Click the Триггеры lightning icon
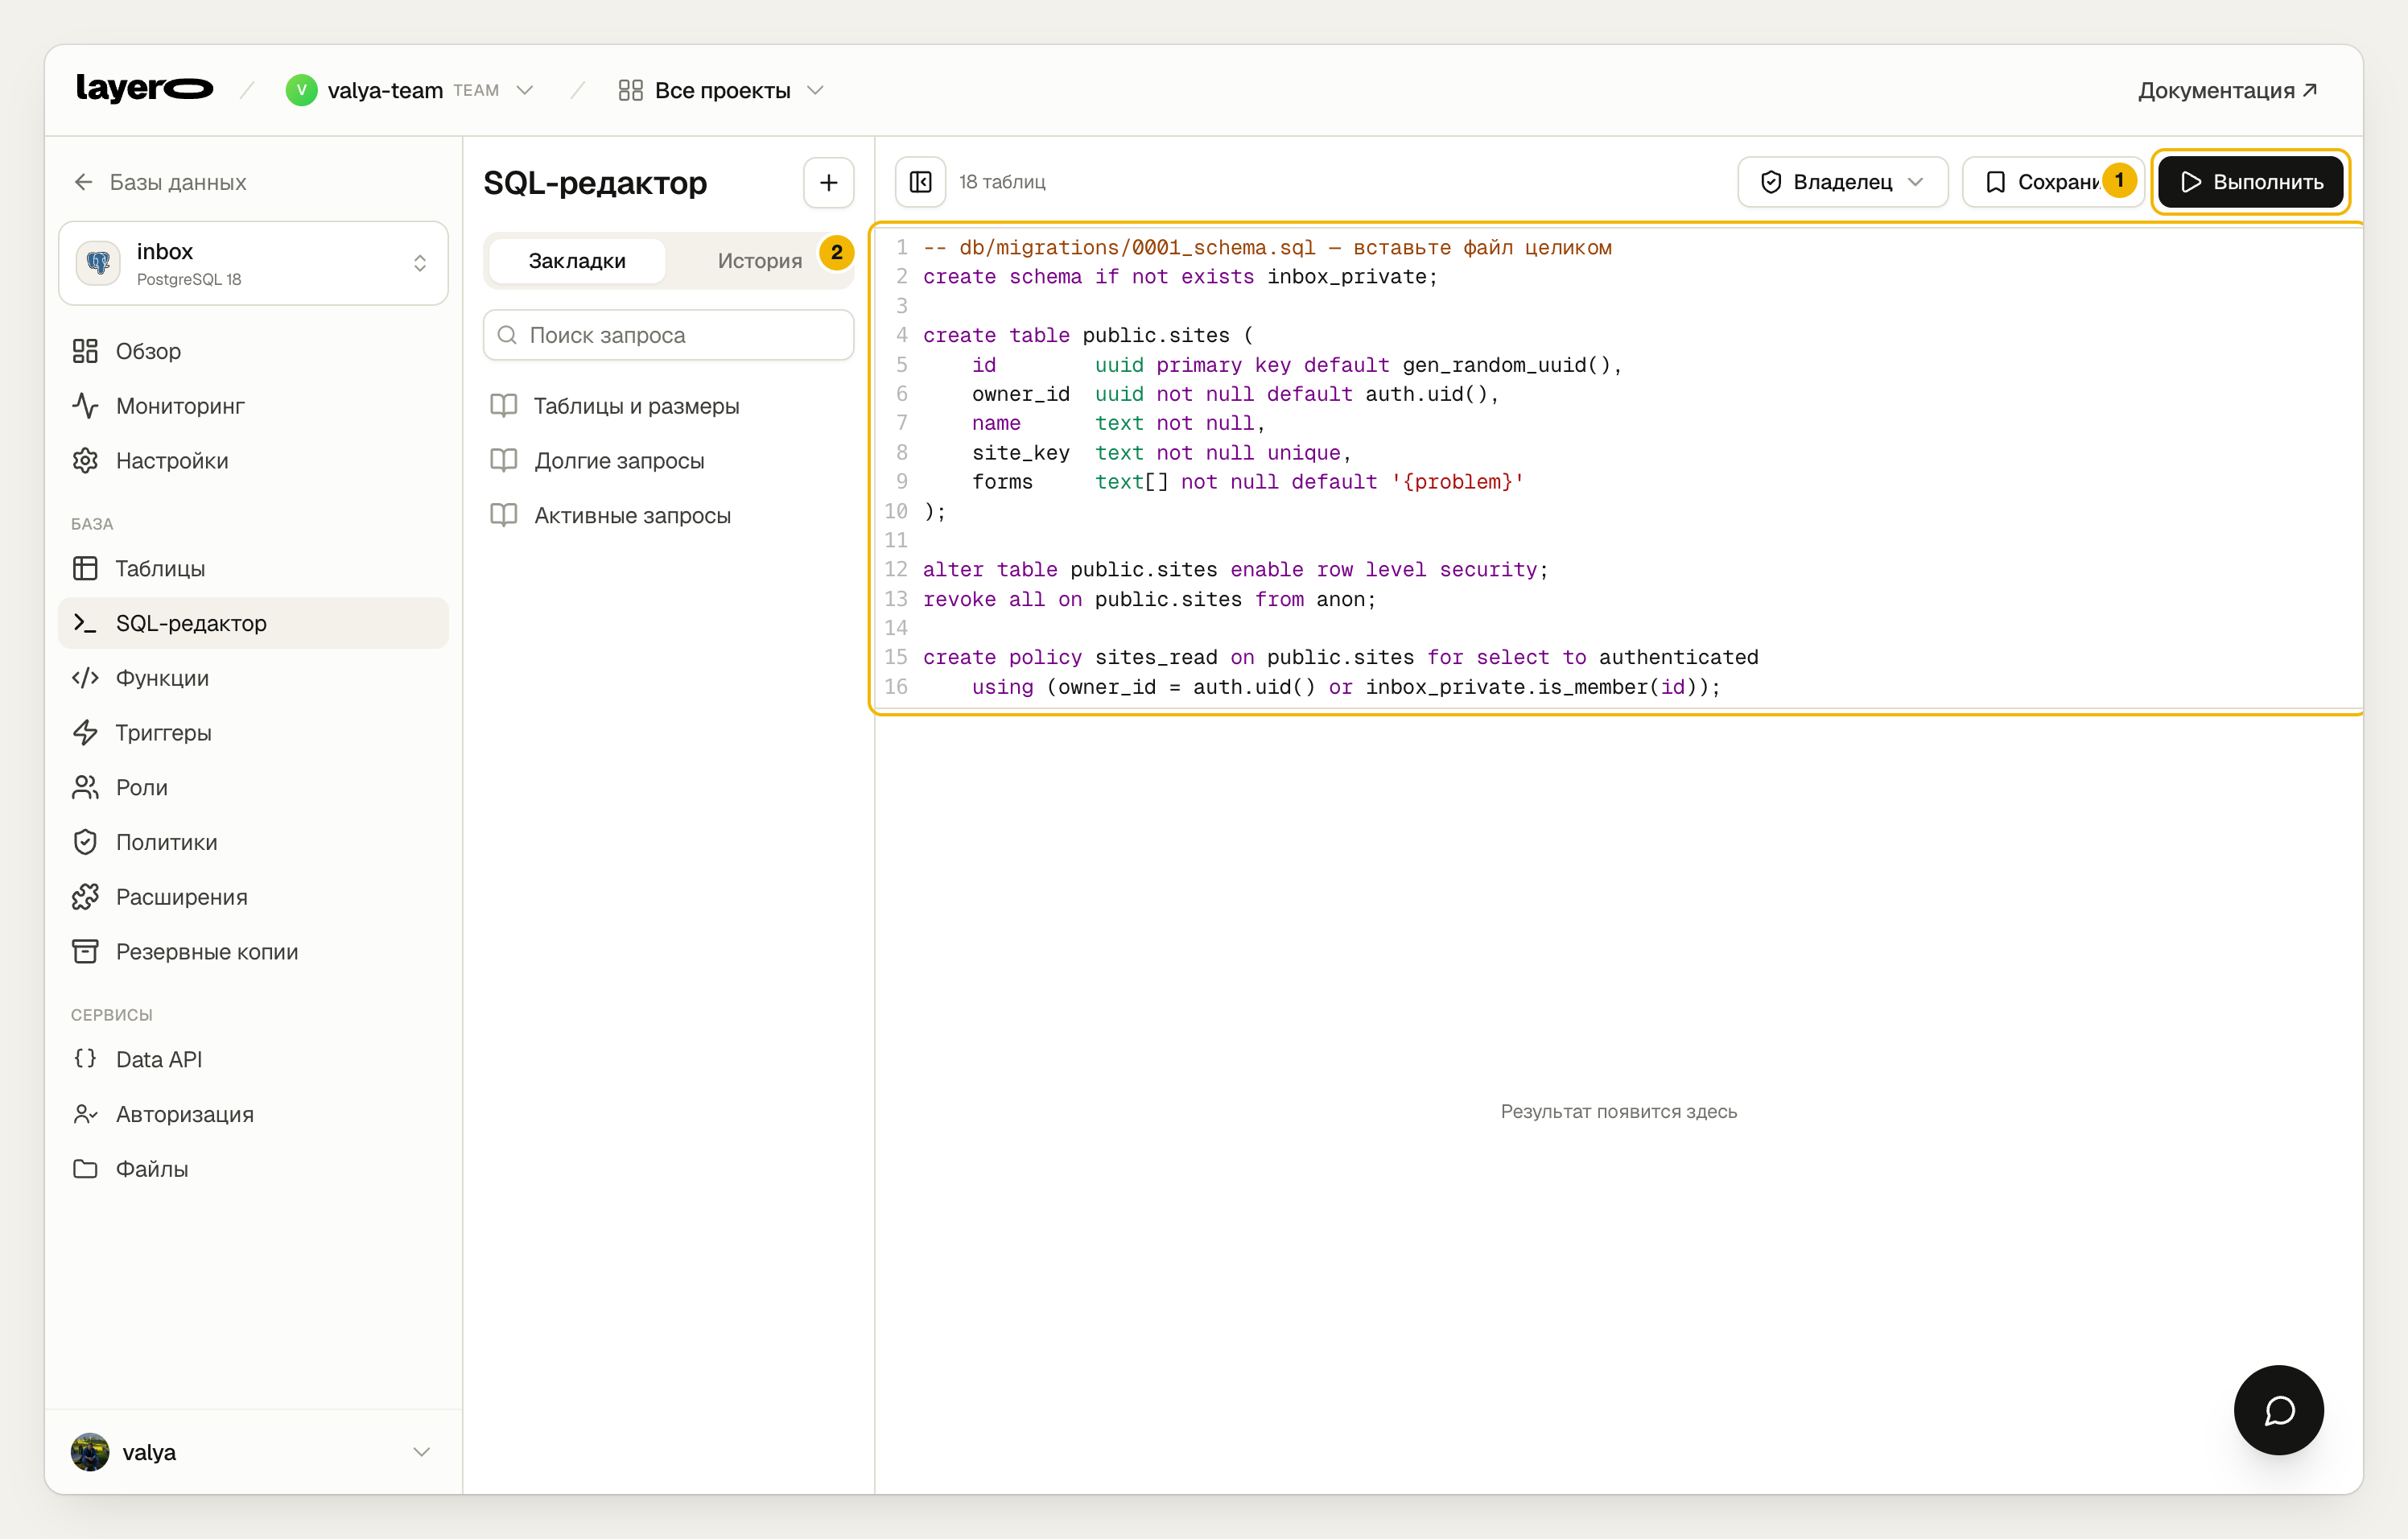This screenshot has width=2408, height=1539. click(x=85, y=733)
